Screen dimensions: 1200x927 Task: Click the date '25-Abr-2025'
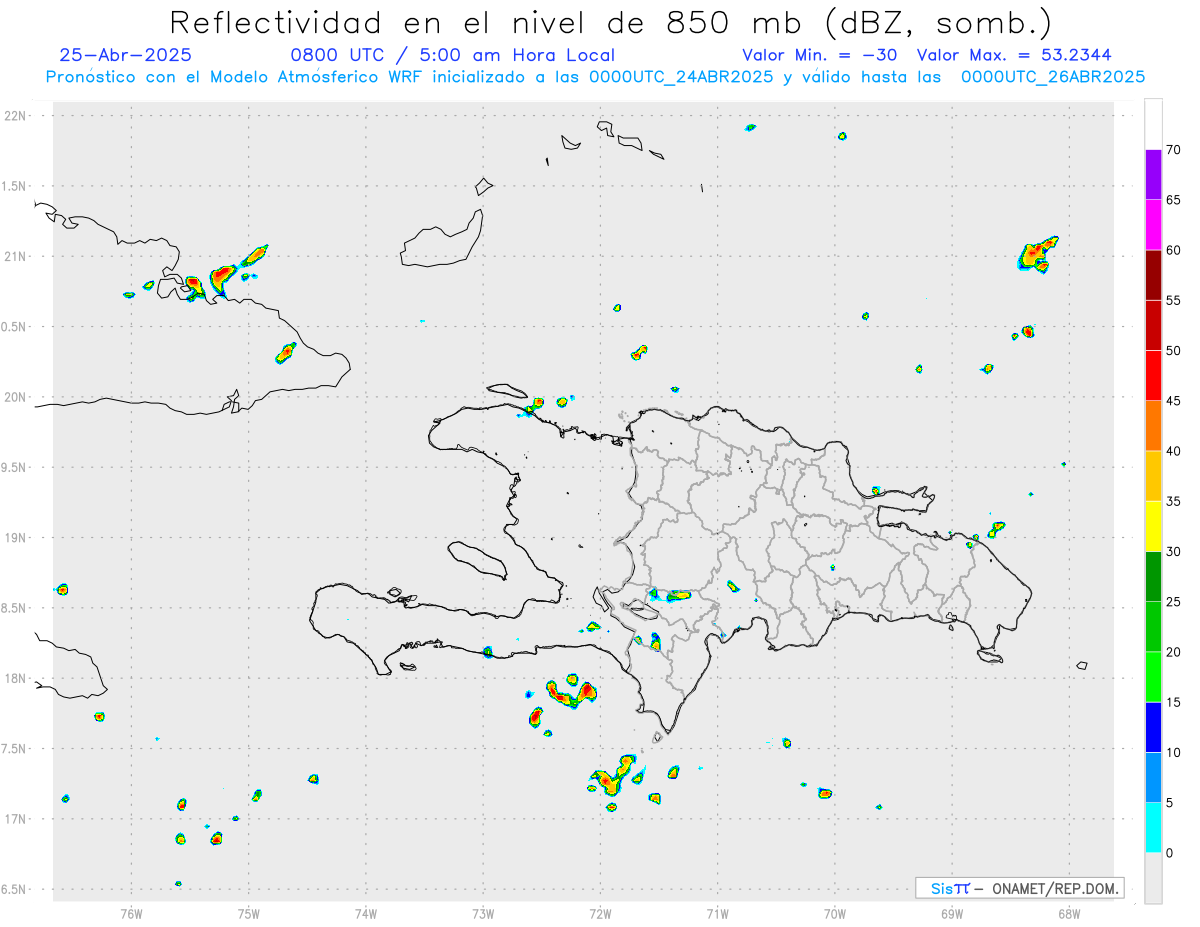coord(125,55)
